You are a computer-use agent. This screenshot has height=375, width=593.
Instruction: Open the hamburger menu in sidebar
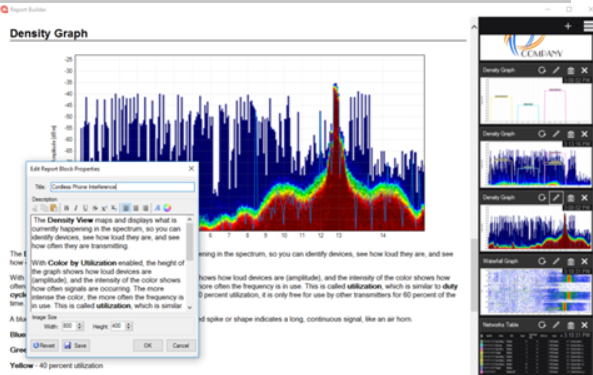click(588, 26)
